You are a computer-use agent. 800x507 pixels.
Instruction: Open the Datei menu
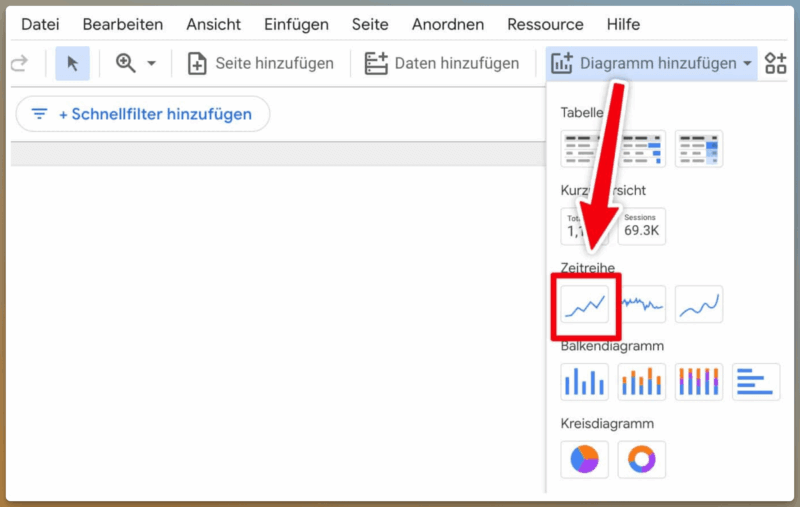coord(40,24)
